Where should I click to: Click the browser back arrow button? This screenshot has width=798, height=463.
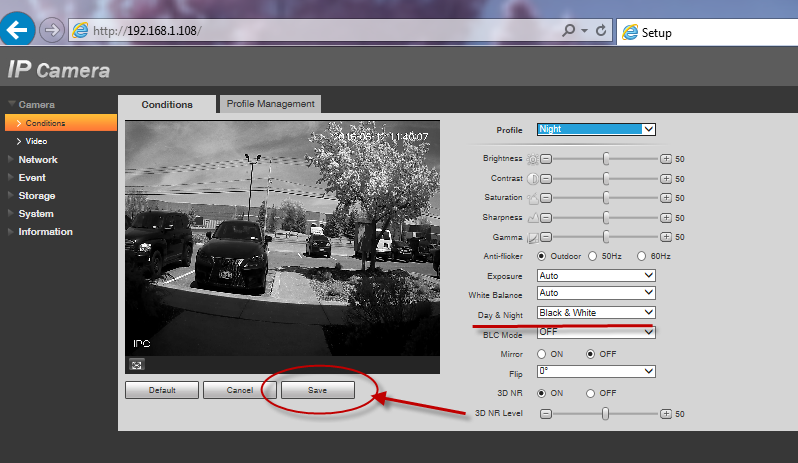pos(17,30)
